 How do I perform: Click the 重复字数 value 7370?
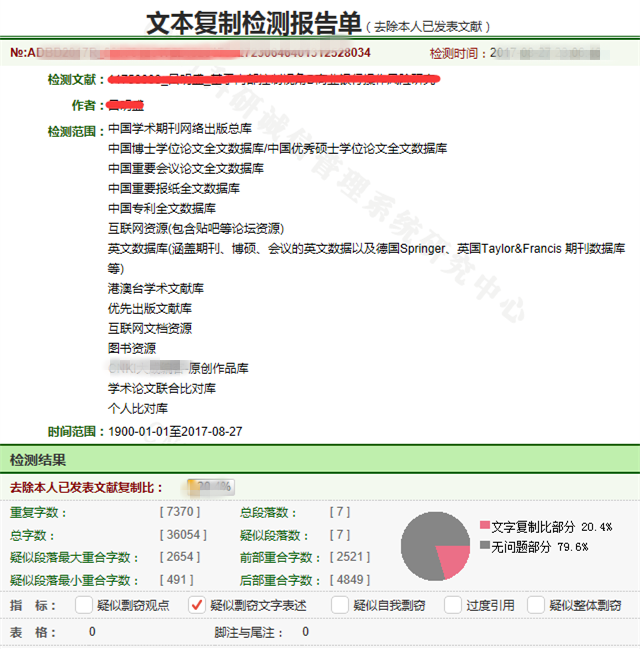(x=180, y=512)
